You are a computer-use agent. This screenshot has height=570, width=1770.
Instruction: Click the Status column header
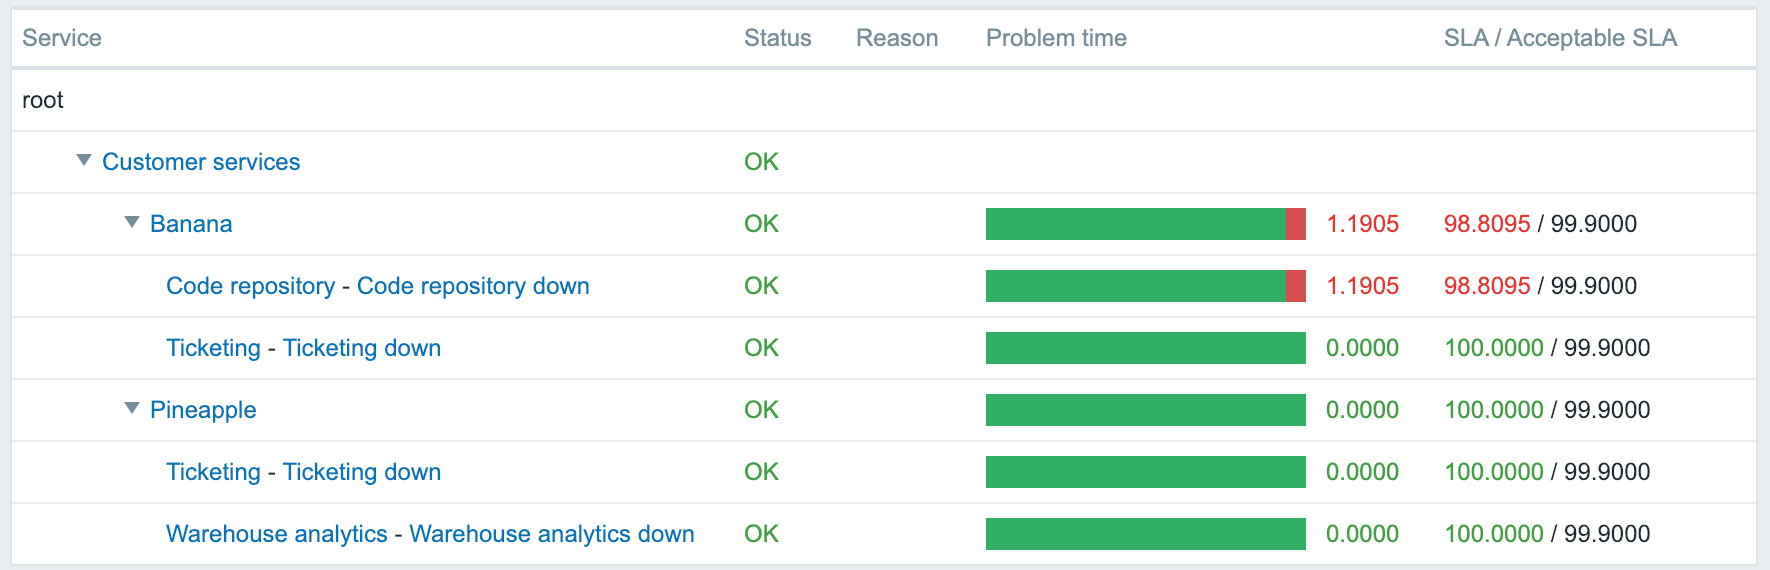pyautogui.click(x=778, y=38)
